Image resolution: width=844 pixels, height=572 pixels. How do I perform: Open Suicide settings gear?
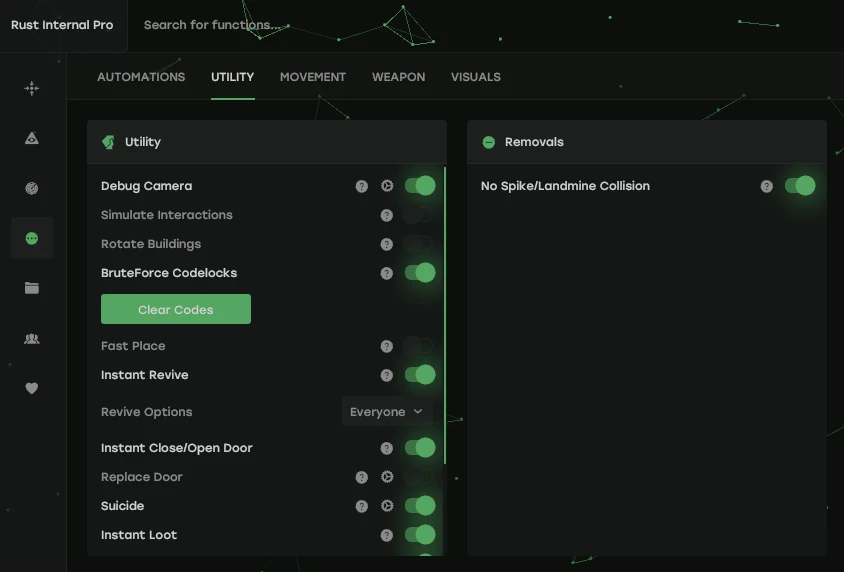click(387, 506)
